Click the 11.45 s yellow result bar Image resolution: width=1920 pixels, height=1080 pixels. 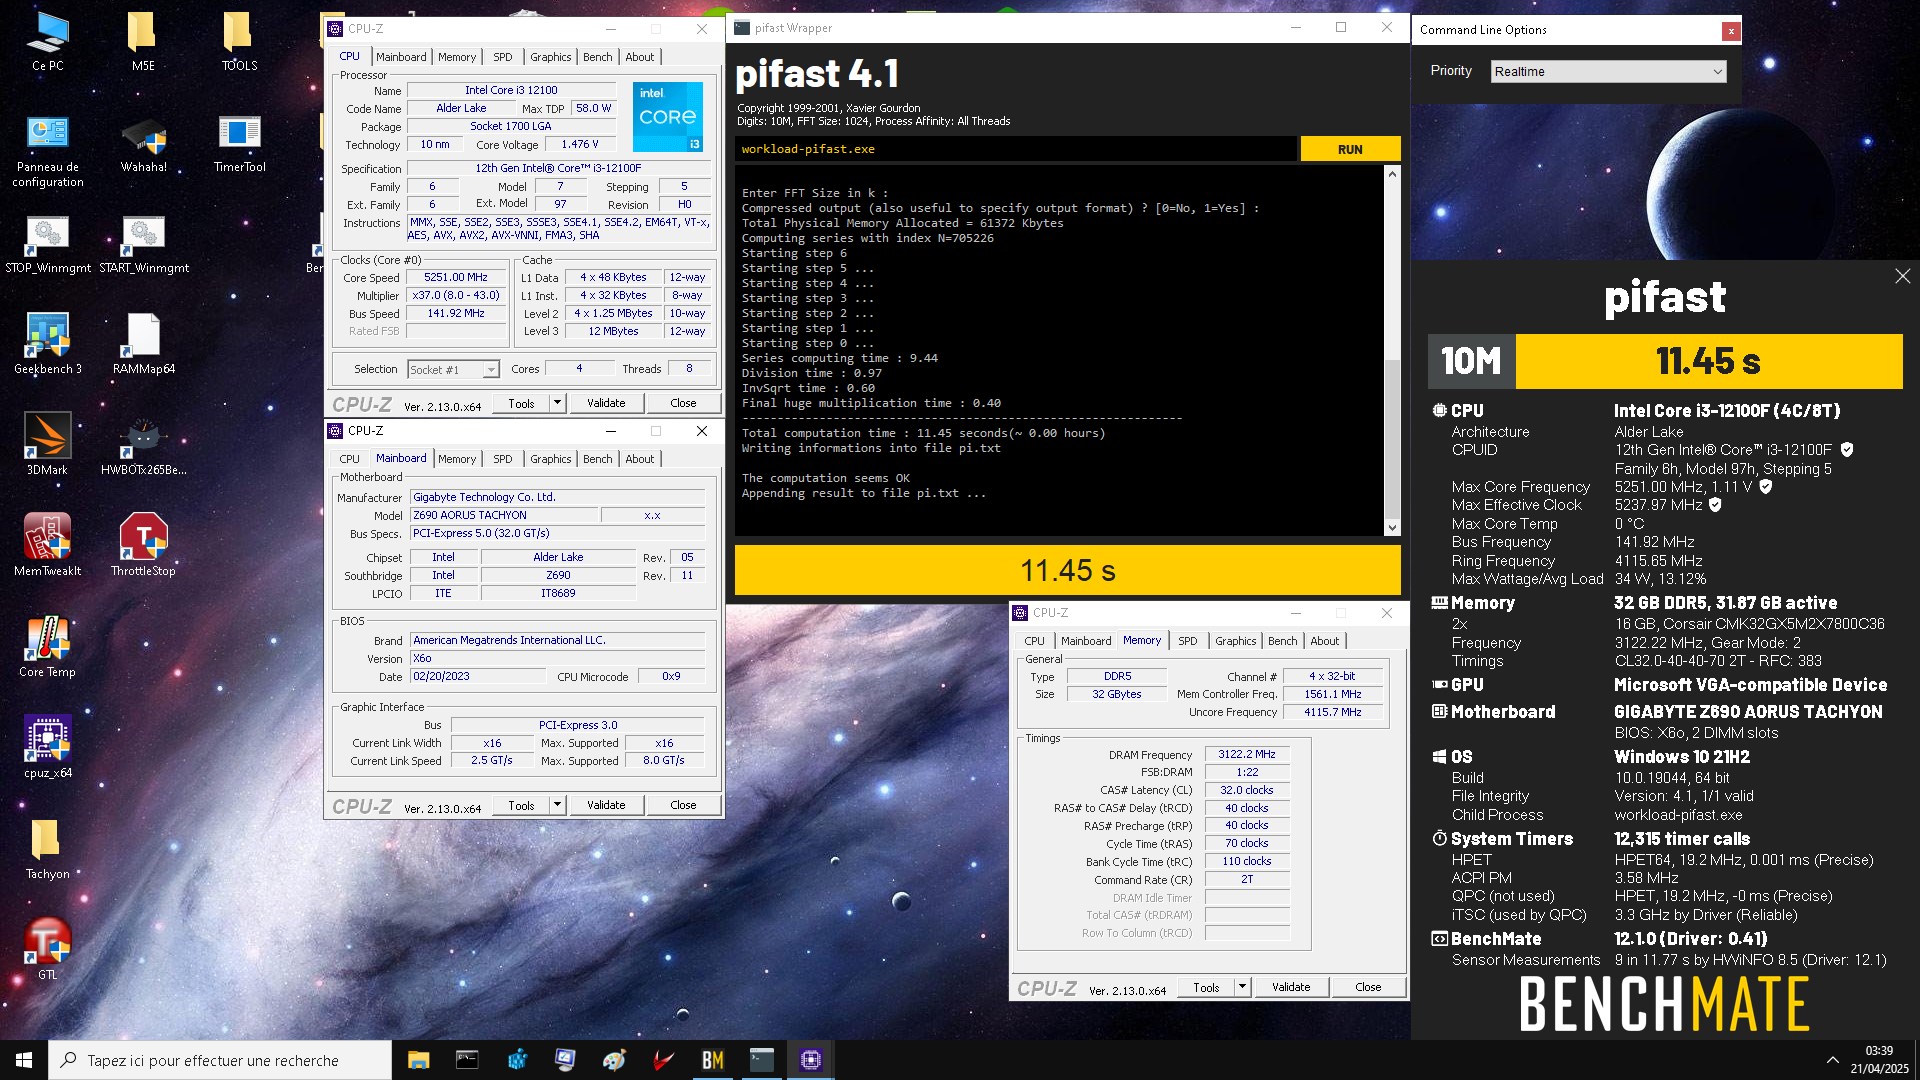click(x=1067, y=570)
